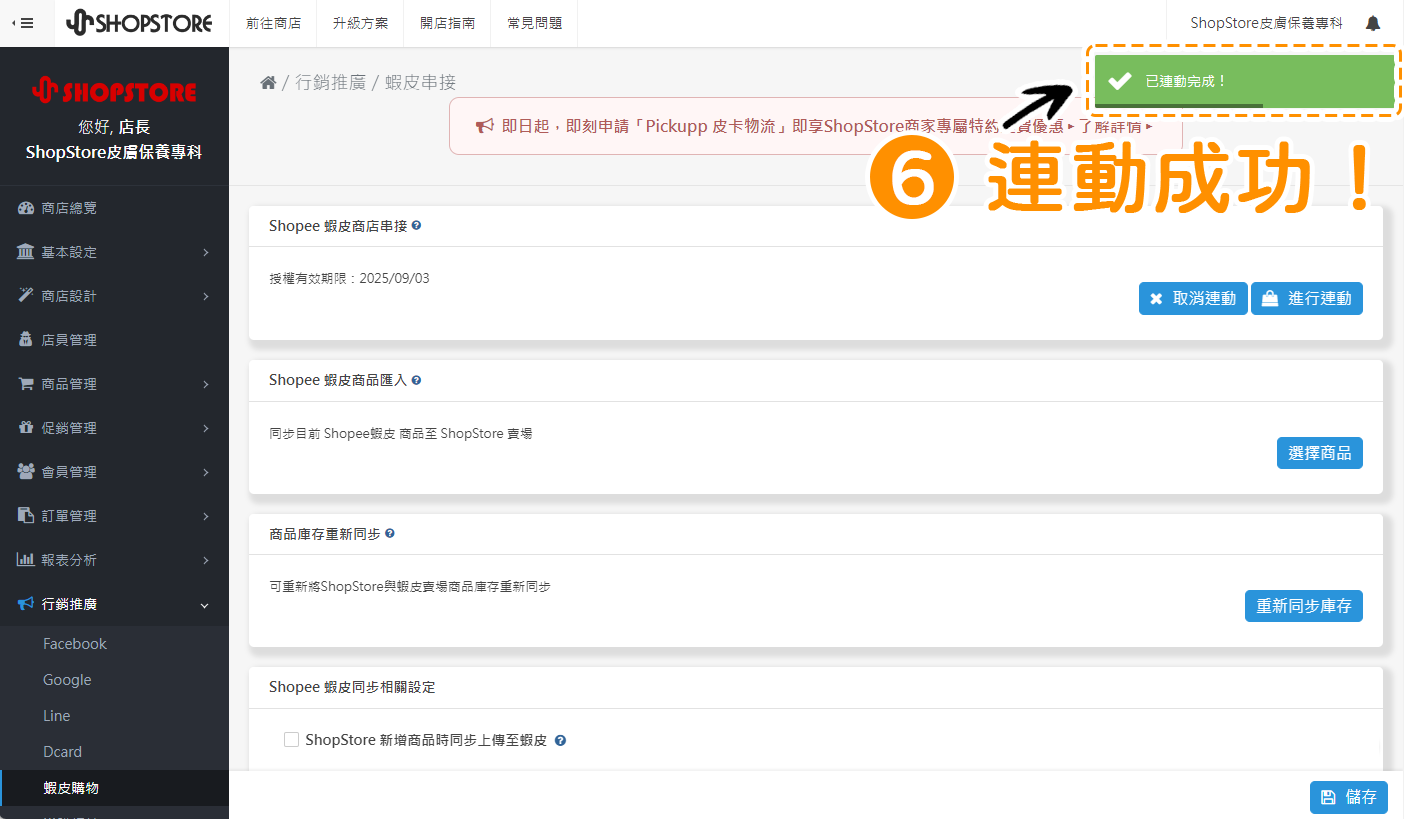Open 店員管理 in sidebar
The height and width of the screenshot is (819, 1404).
point(114,340)
